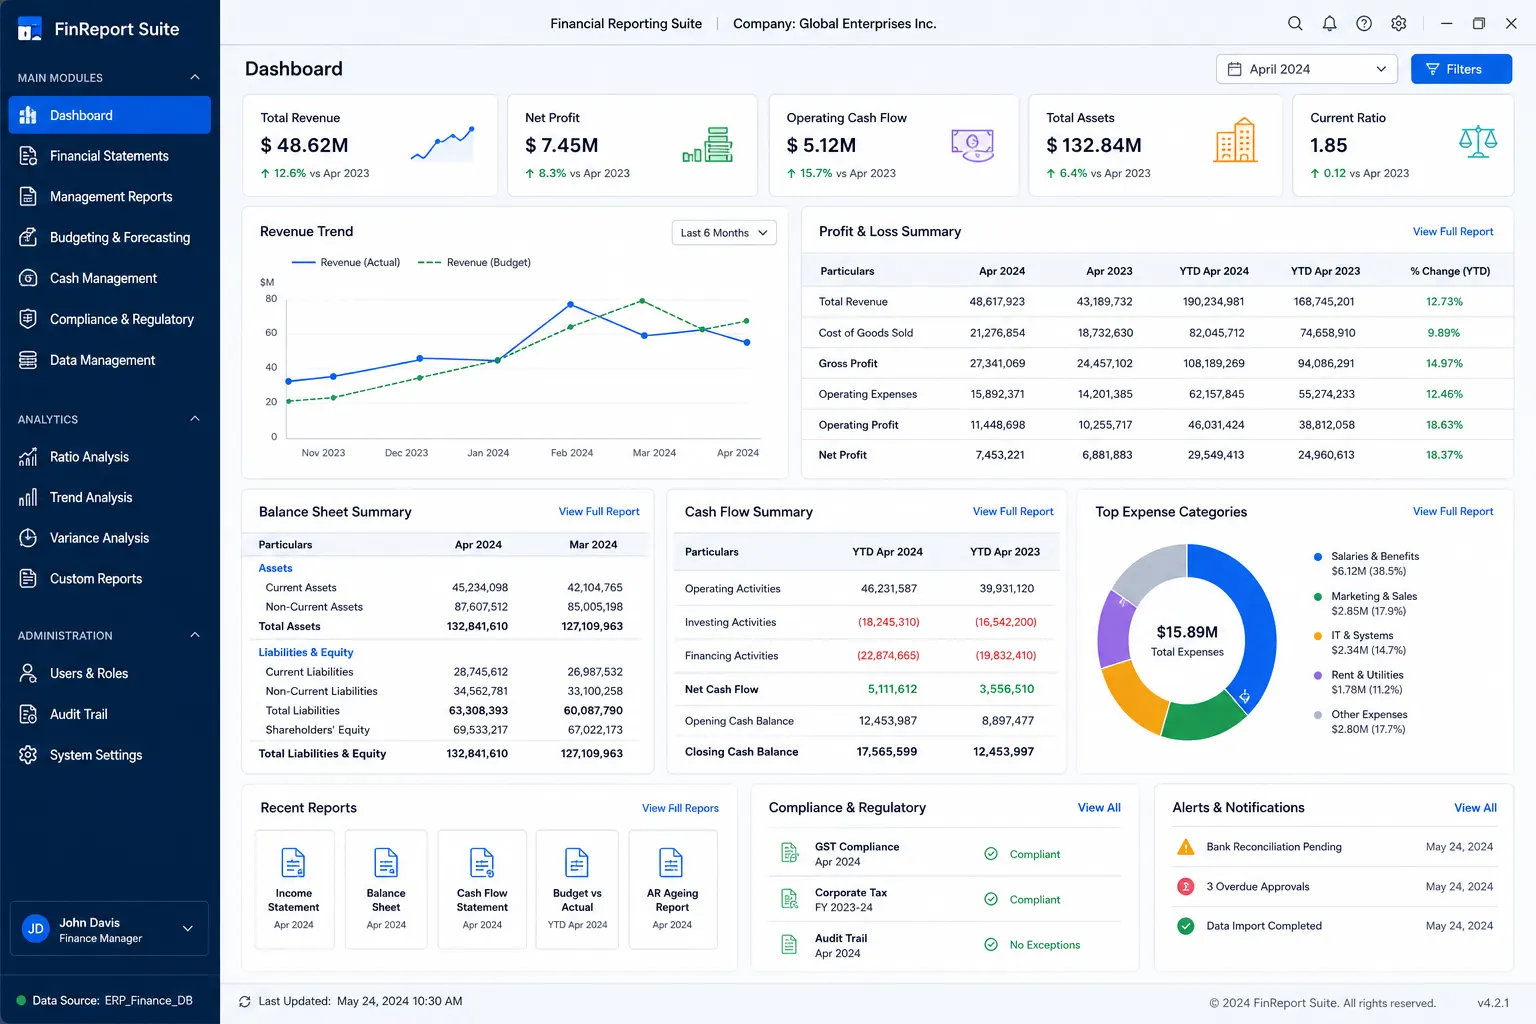1536x1024 pixels.
Task: View full Profit & Loss report
Action: tap(1453, 232)
